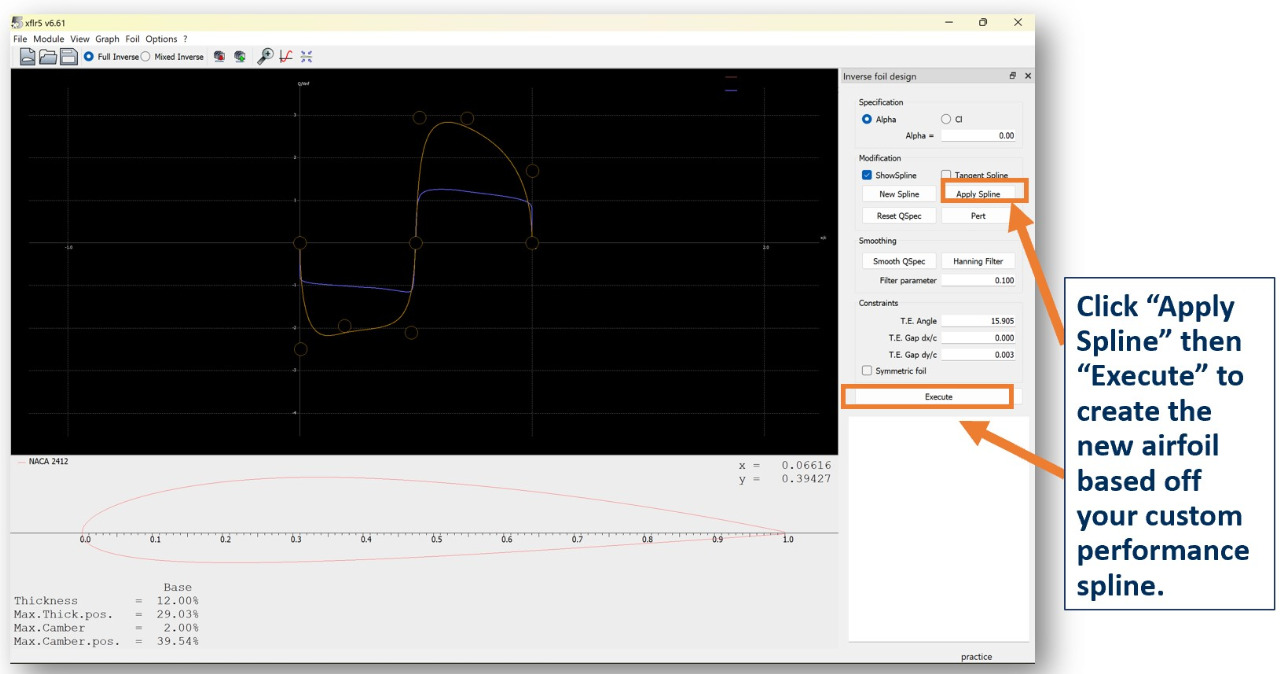This screenshot has width=1280, height=674.
Task: Tick the Symmetric foil checkbox
Action: (867, 371)
